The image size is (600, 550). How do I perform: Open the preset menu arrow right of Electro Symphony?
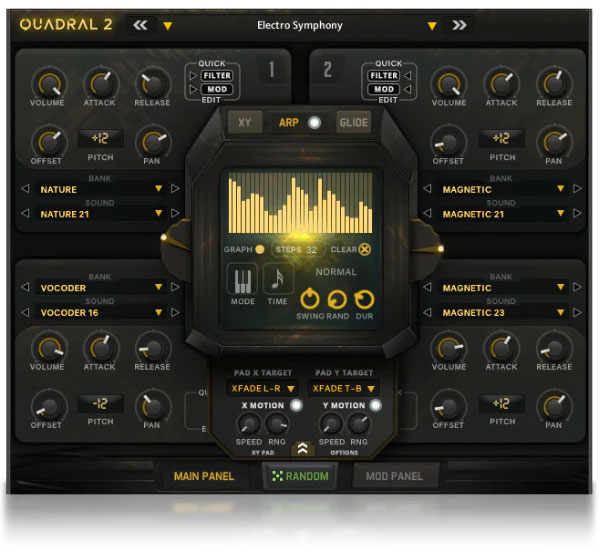point(432,26)
